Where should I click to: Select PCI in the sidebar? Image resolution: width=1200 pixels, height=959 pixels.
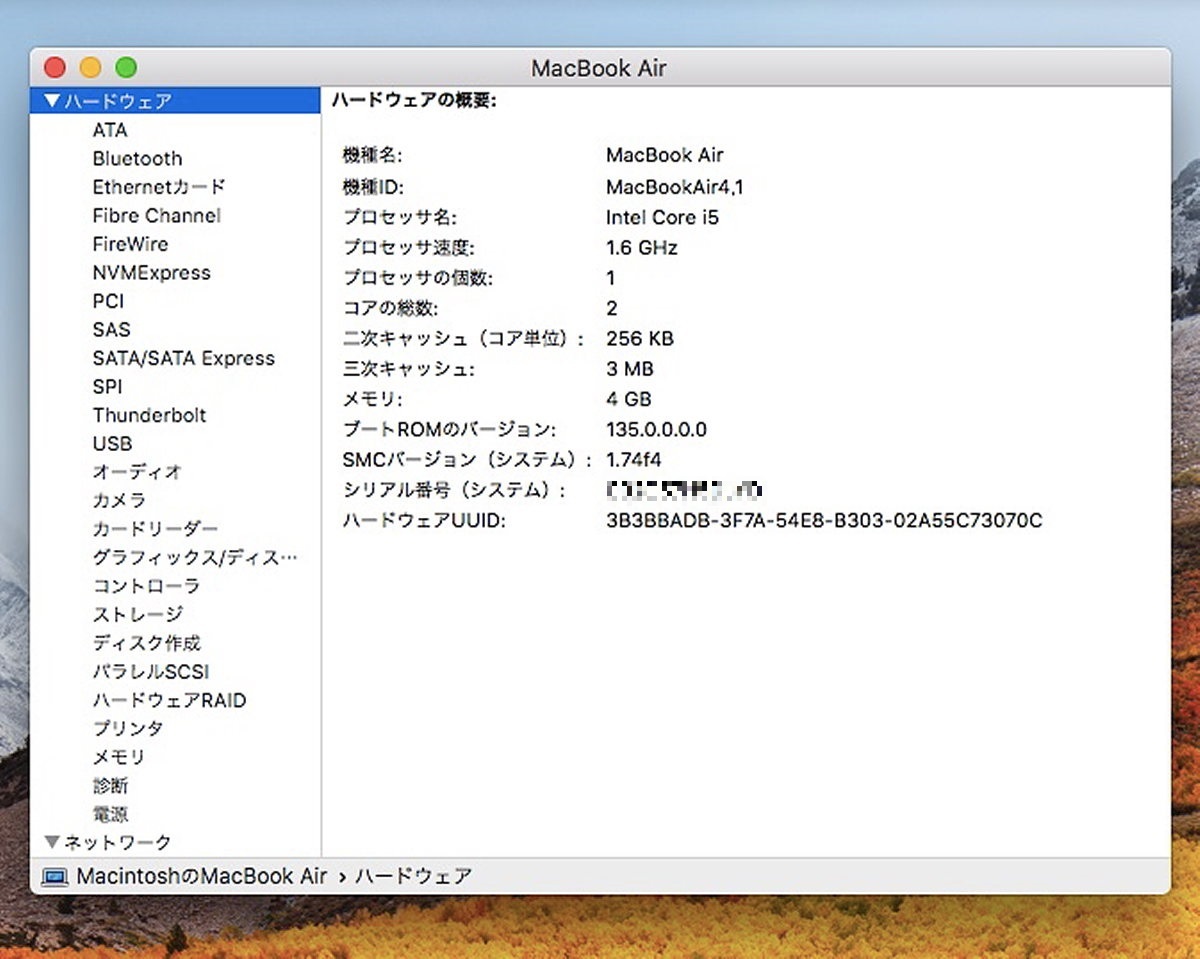coord(108,301)
